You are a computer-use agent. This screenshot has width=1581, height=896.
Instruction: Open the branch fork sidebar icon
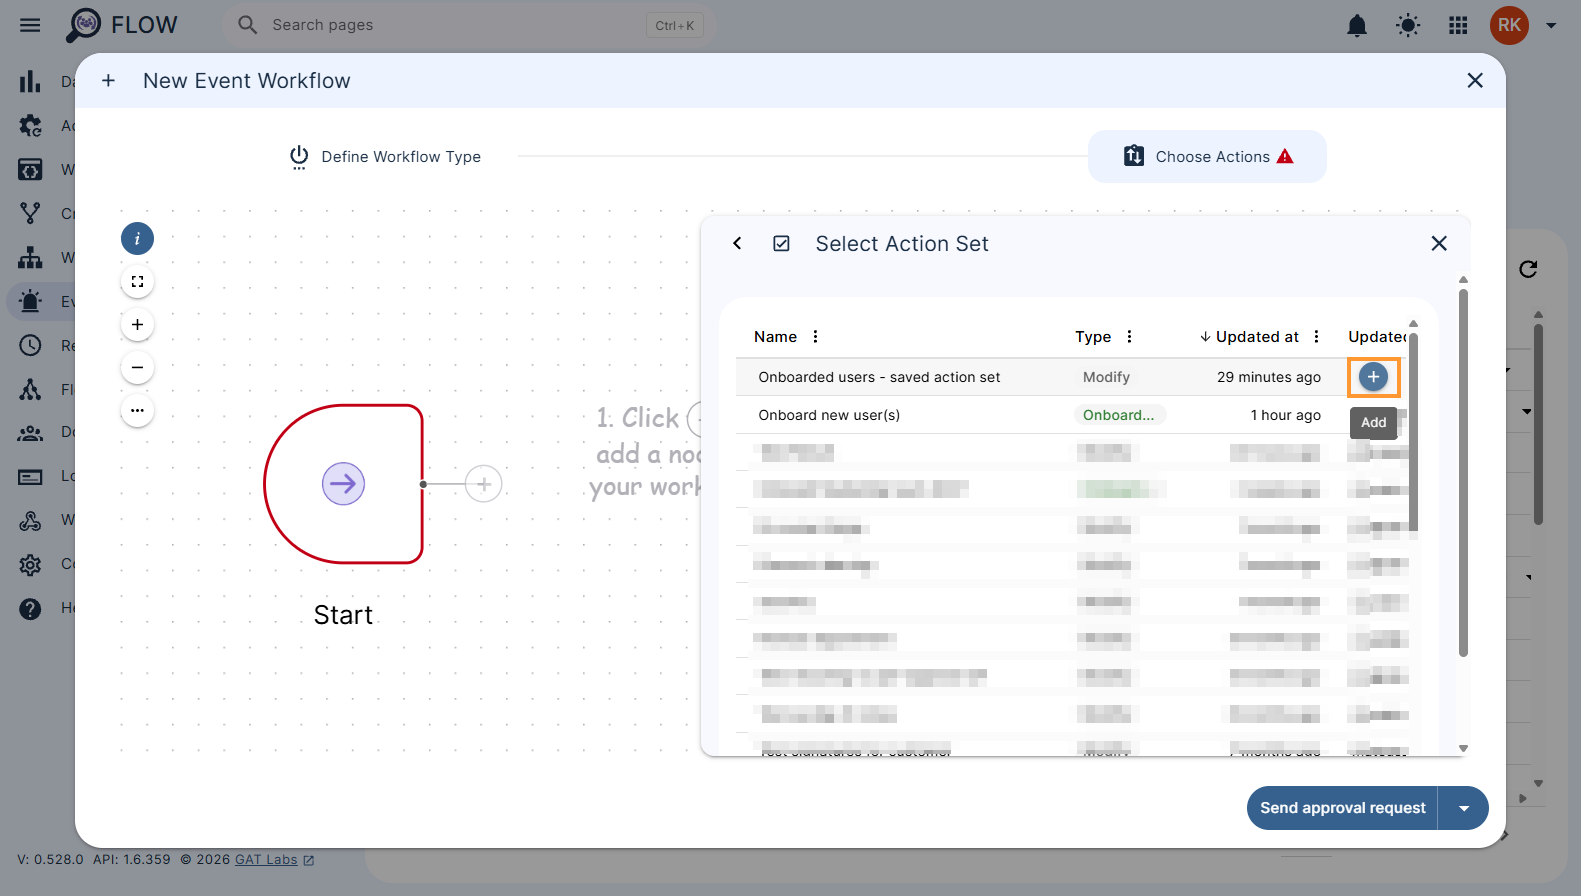tap(30, 213)
